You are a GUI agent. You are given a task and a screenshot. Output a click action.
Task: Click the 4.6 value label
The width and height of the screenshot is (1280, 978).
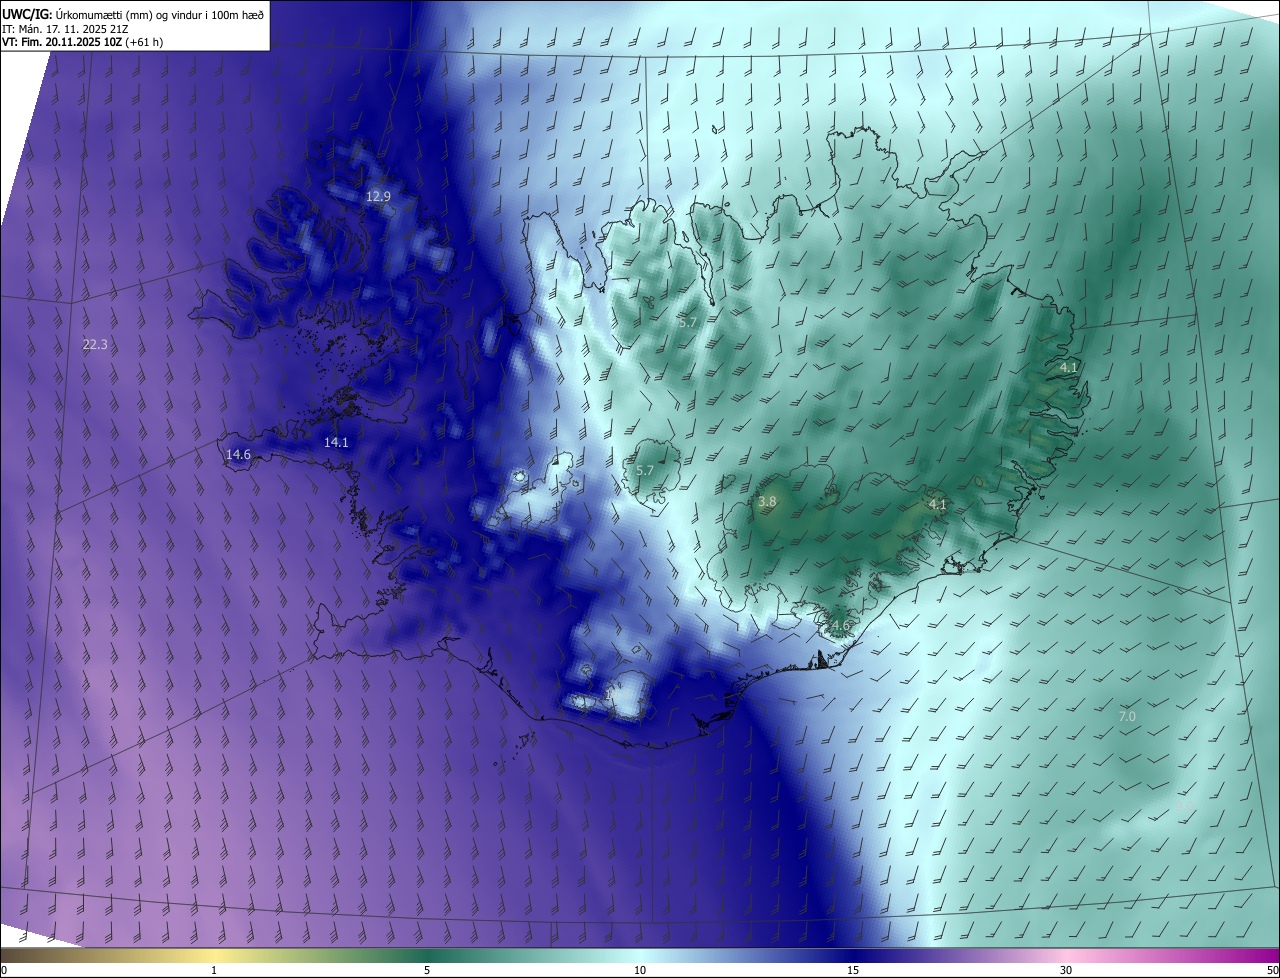(x=840, y=626)
